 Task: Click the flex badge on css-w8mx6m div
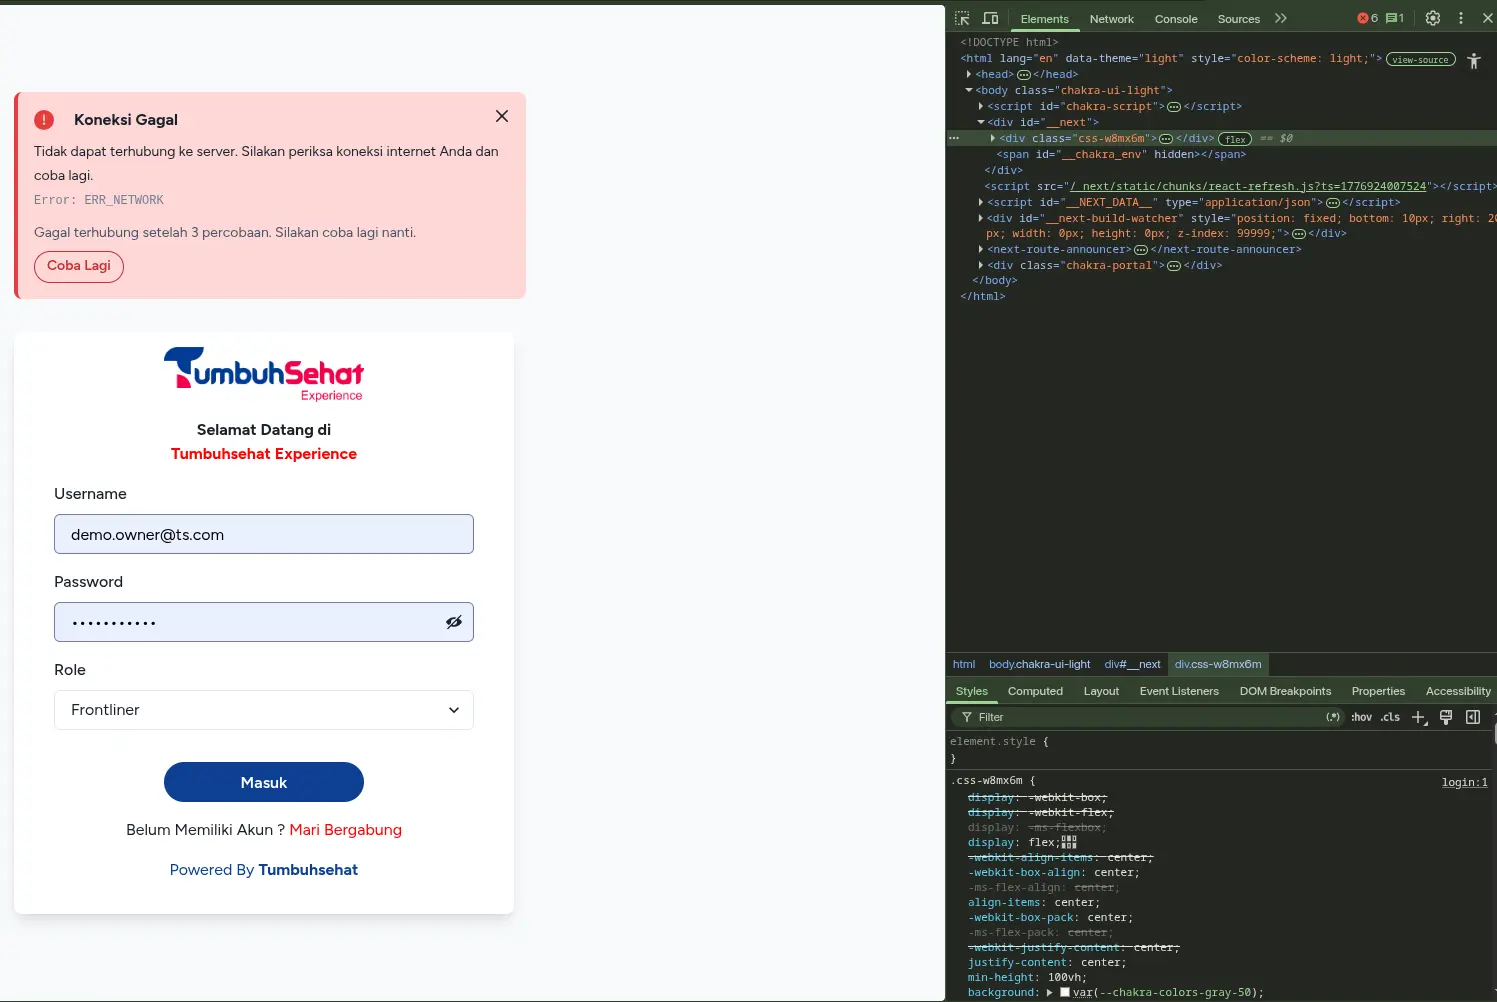click(x=1235, y=139)
